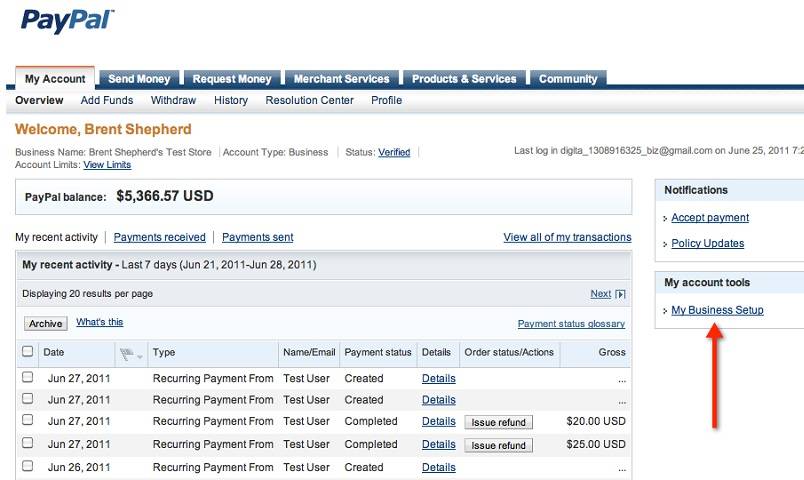
Task: Open Details for second Jun 27 Created payment
Action: (x=438, y=399)
